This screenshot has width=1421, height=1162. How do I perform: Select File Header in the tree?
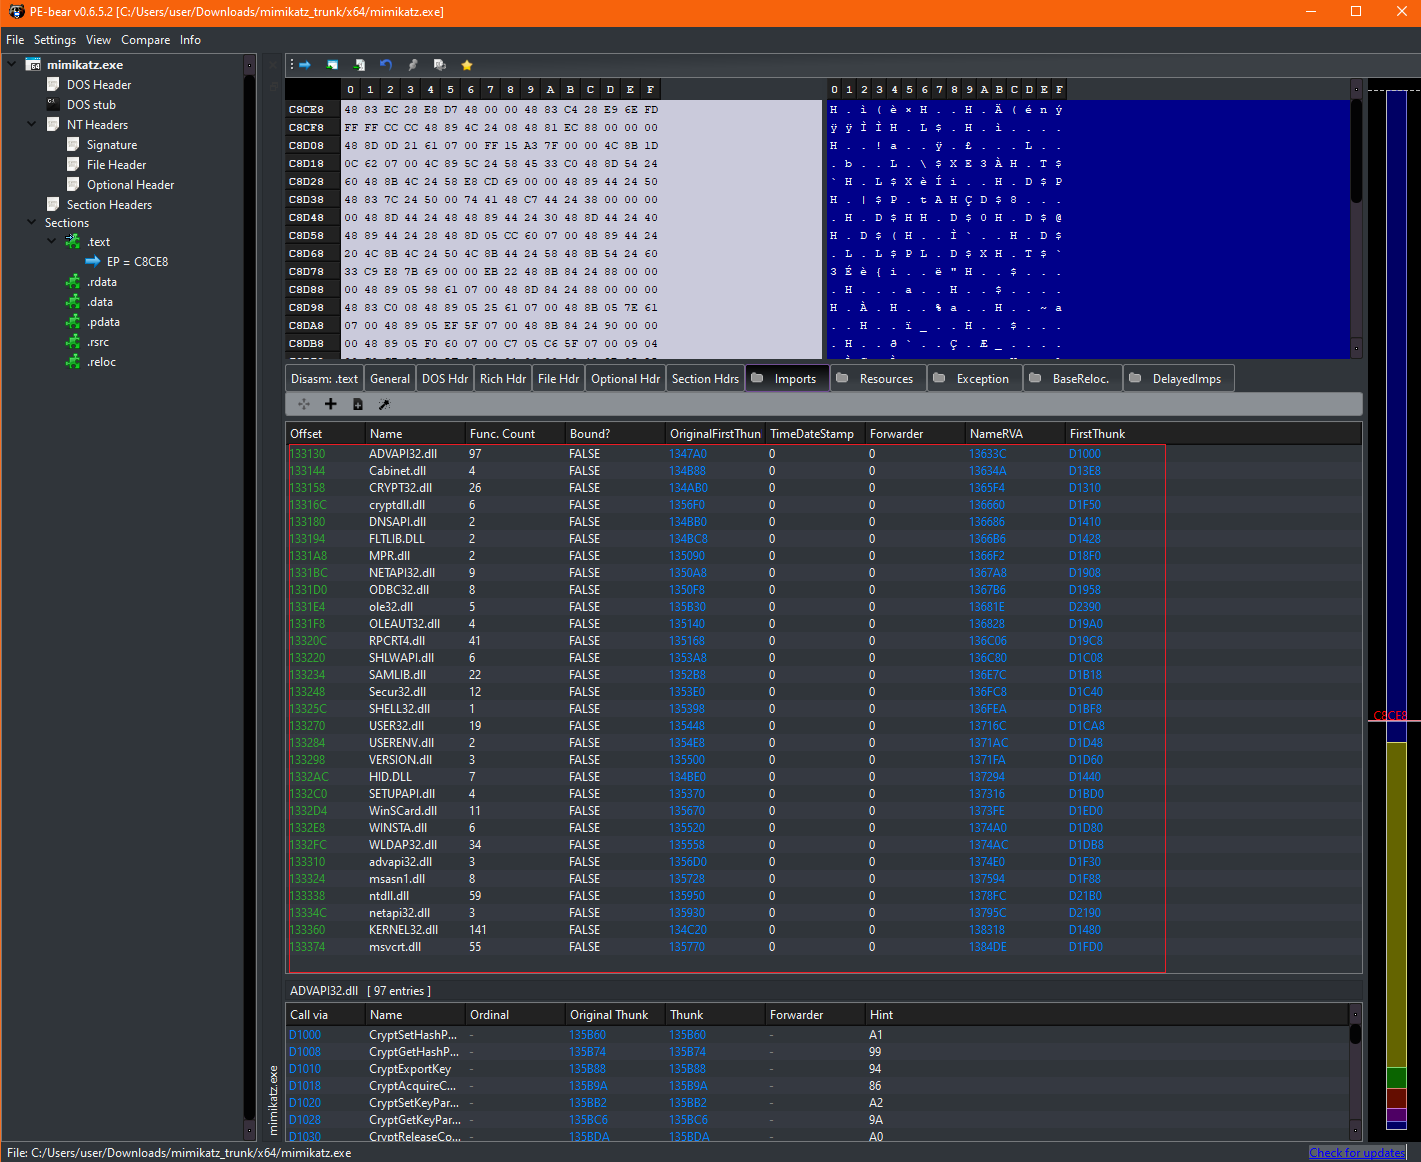coord(116,165)
